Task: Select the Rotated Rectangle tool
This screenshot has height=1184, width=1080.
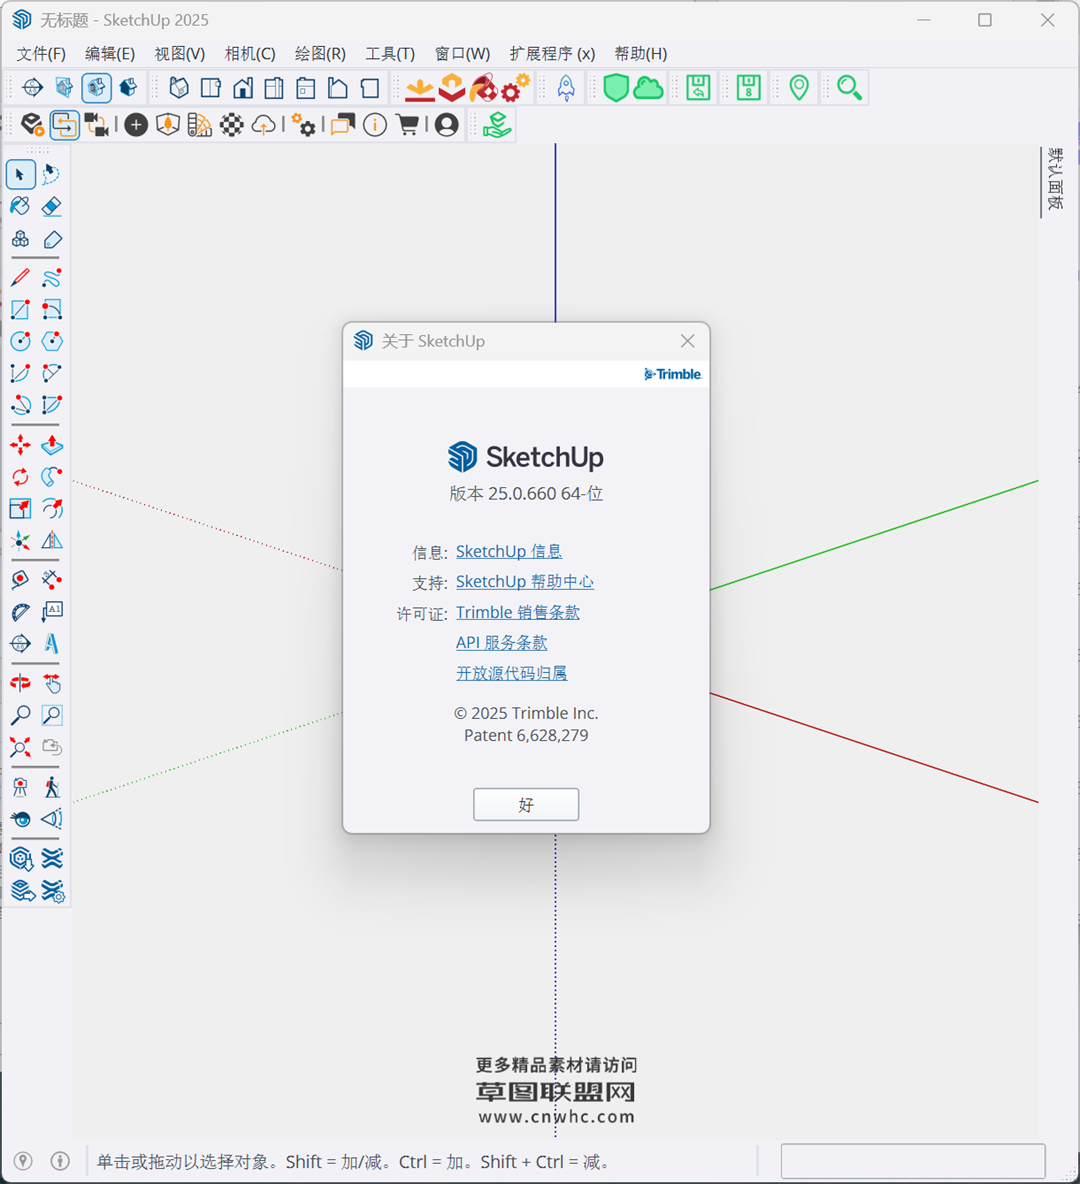Action: coord(51,310)
